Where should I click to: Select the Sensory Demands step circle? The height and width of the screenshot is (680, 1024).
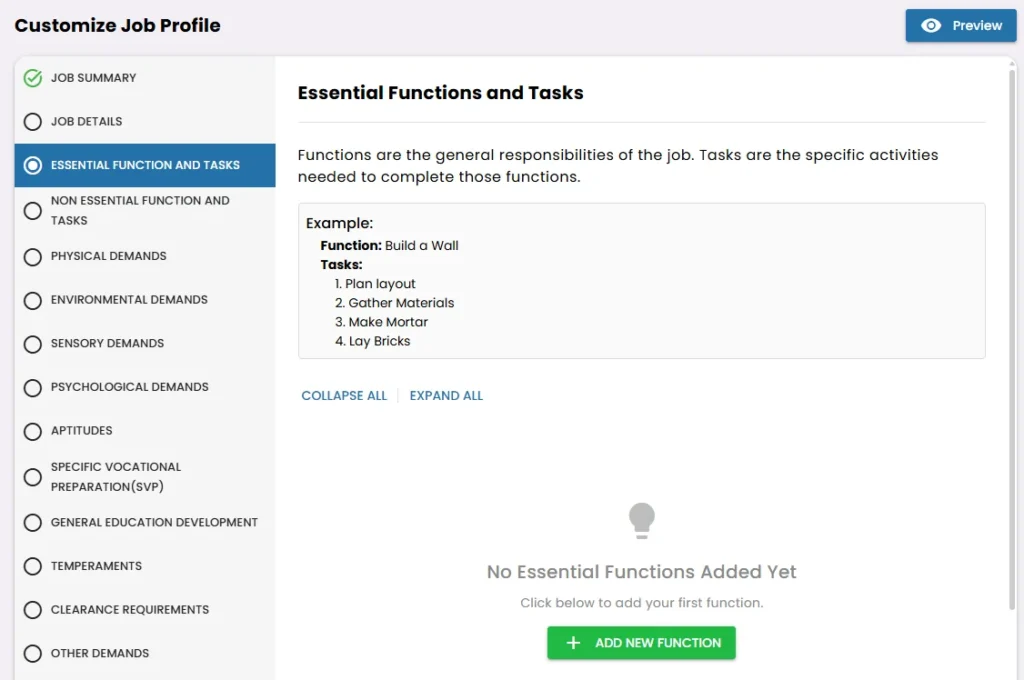(x=32, y=343)
